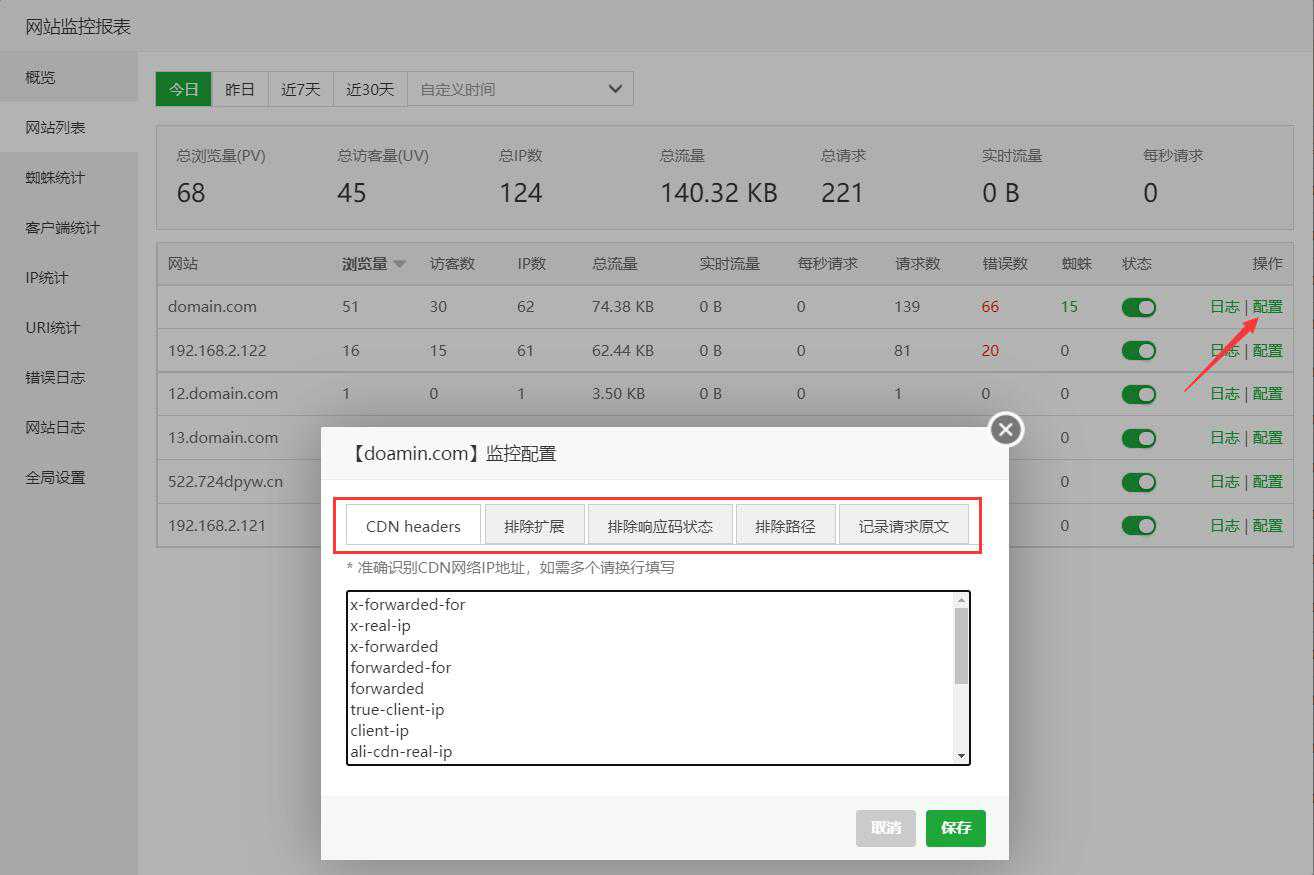Switch to the 排除路径 tab
1314x875 pixels.
(785, 525)
